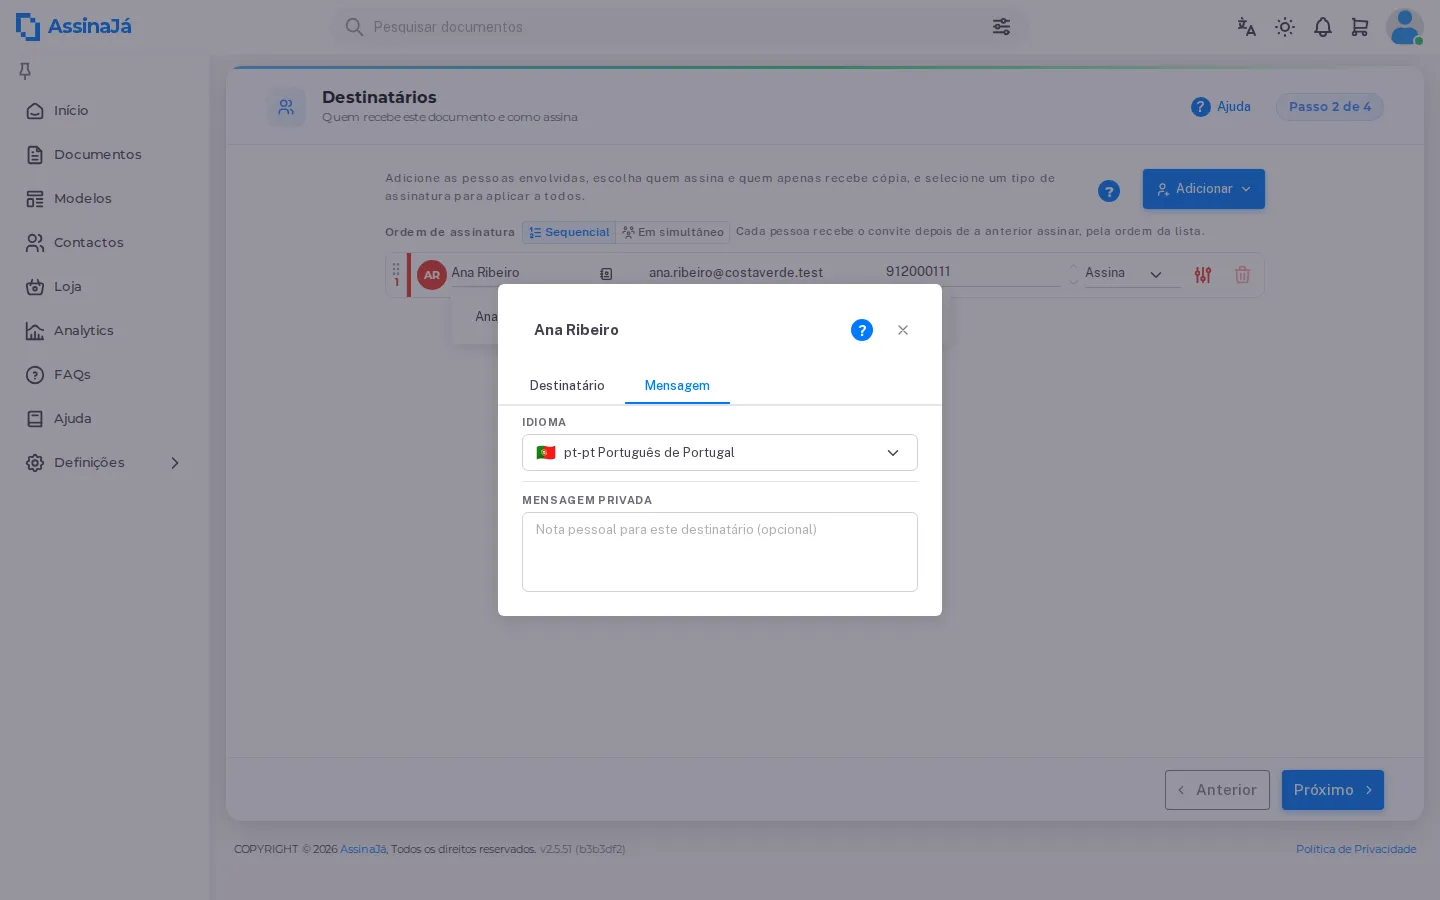Image resolution: width=1440 pixels, height=900 pixels.
Task: Click the phone number field 912000111
Action: coord(972,272)
